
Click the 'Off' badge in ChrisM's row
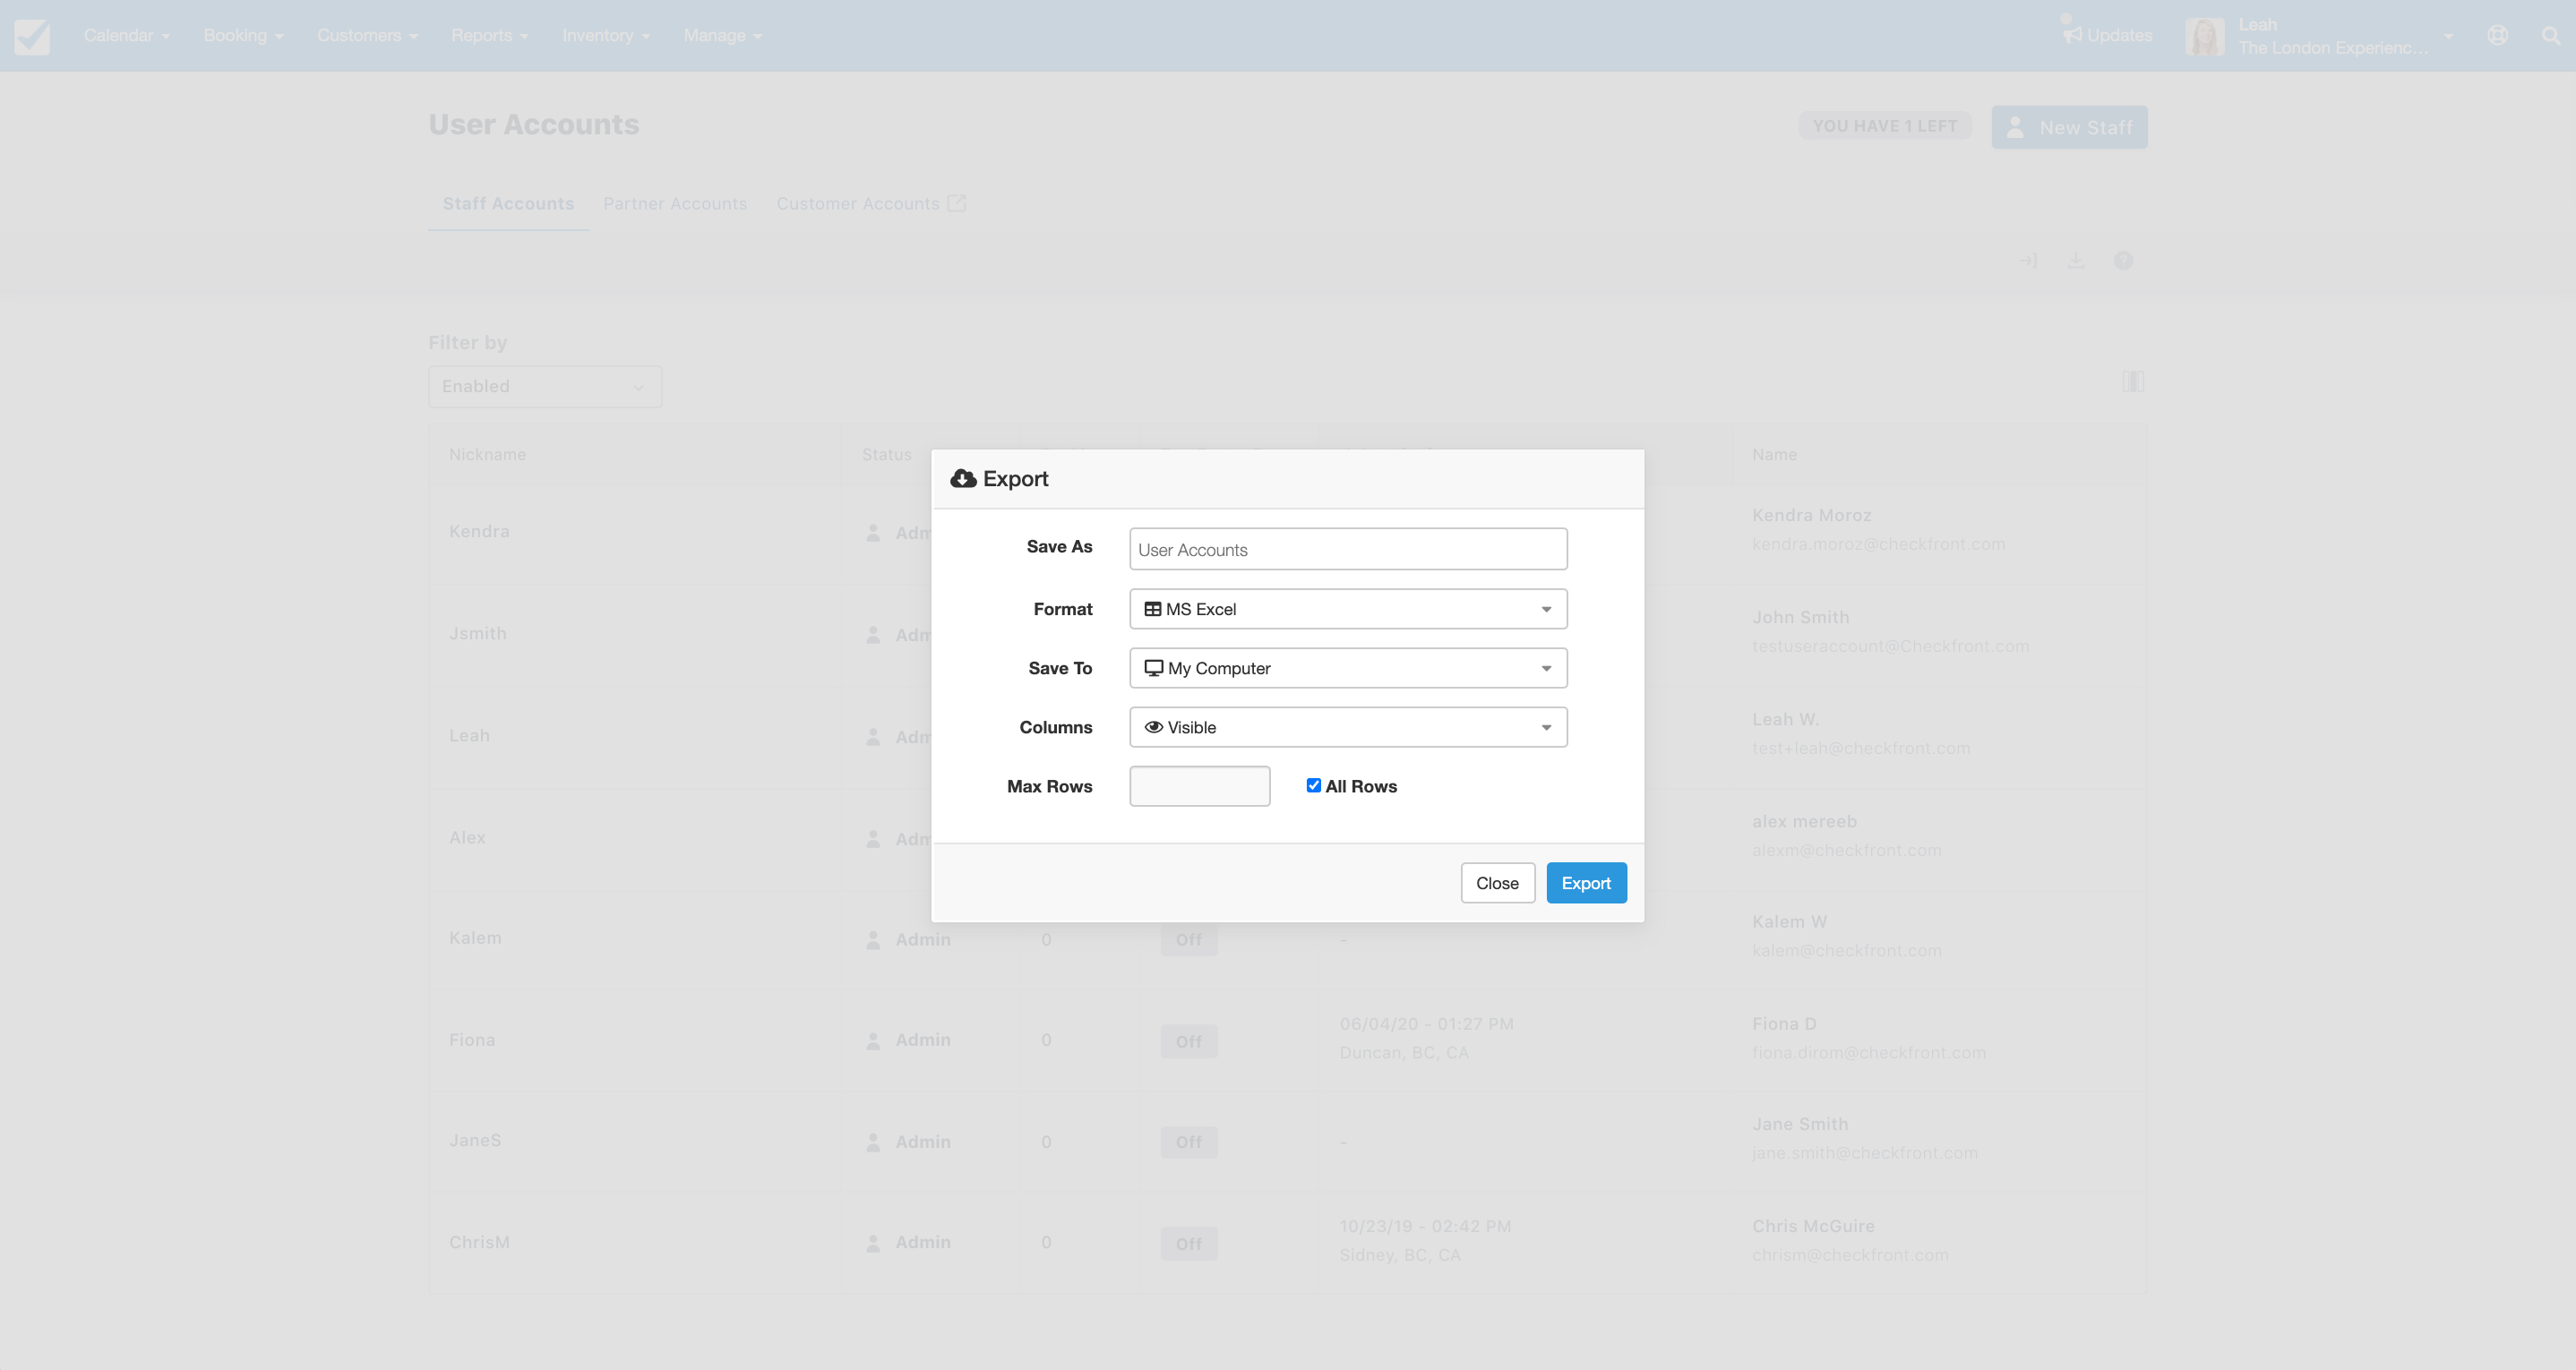pyautogui.click(x=1189, y=1244)
